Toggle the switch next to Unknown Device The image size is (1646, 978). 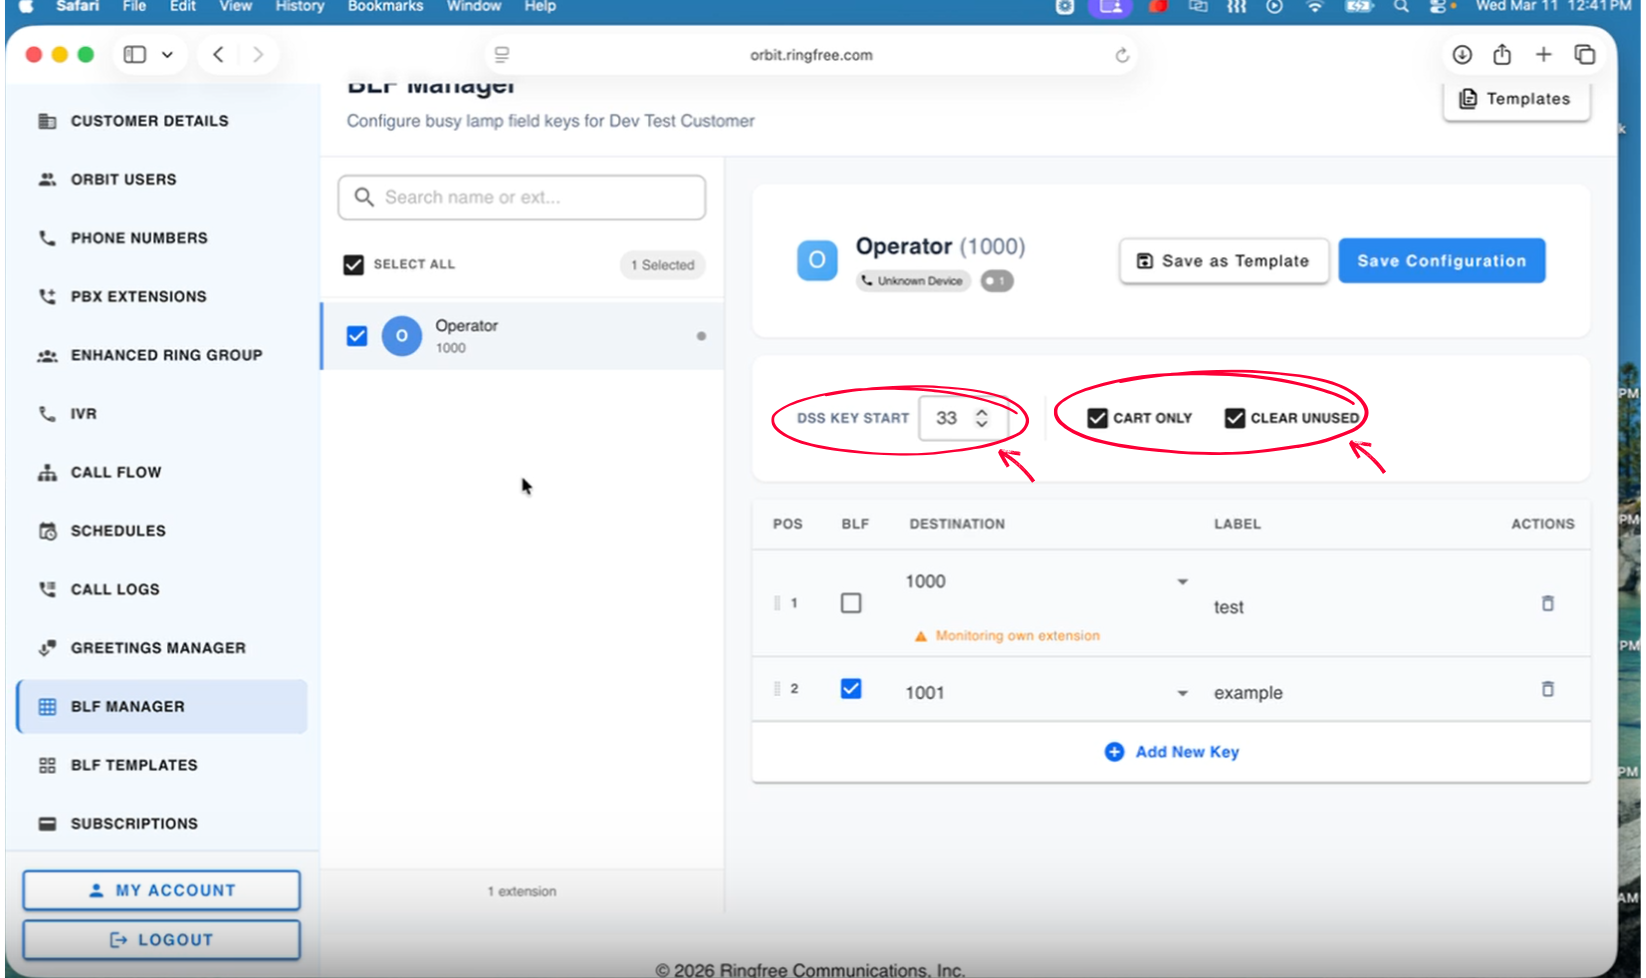click(x=996, y=281)
